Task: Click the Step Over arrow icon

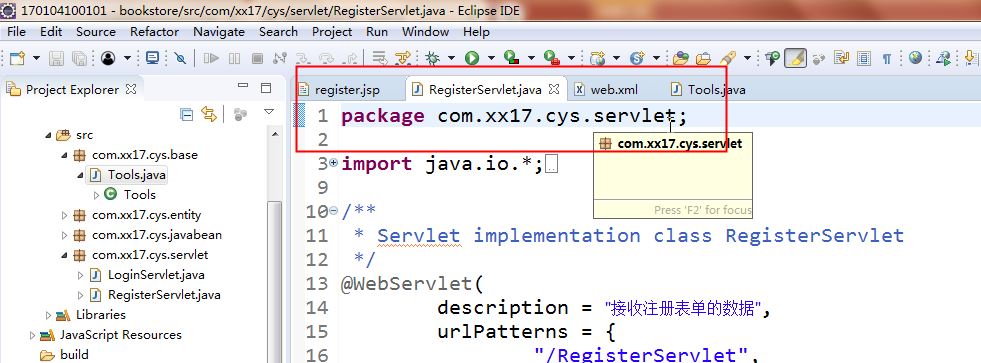Action: pyautogui.click(x=327, y=58)
